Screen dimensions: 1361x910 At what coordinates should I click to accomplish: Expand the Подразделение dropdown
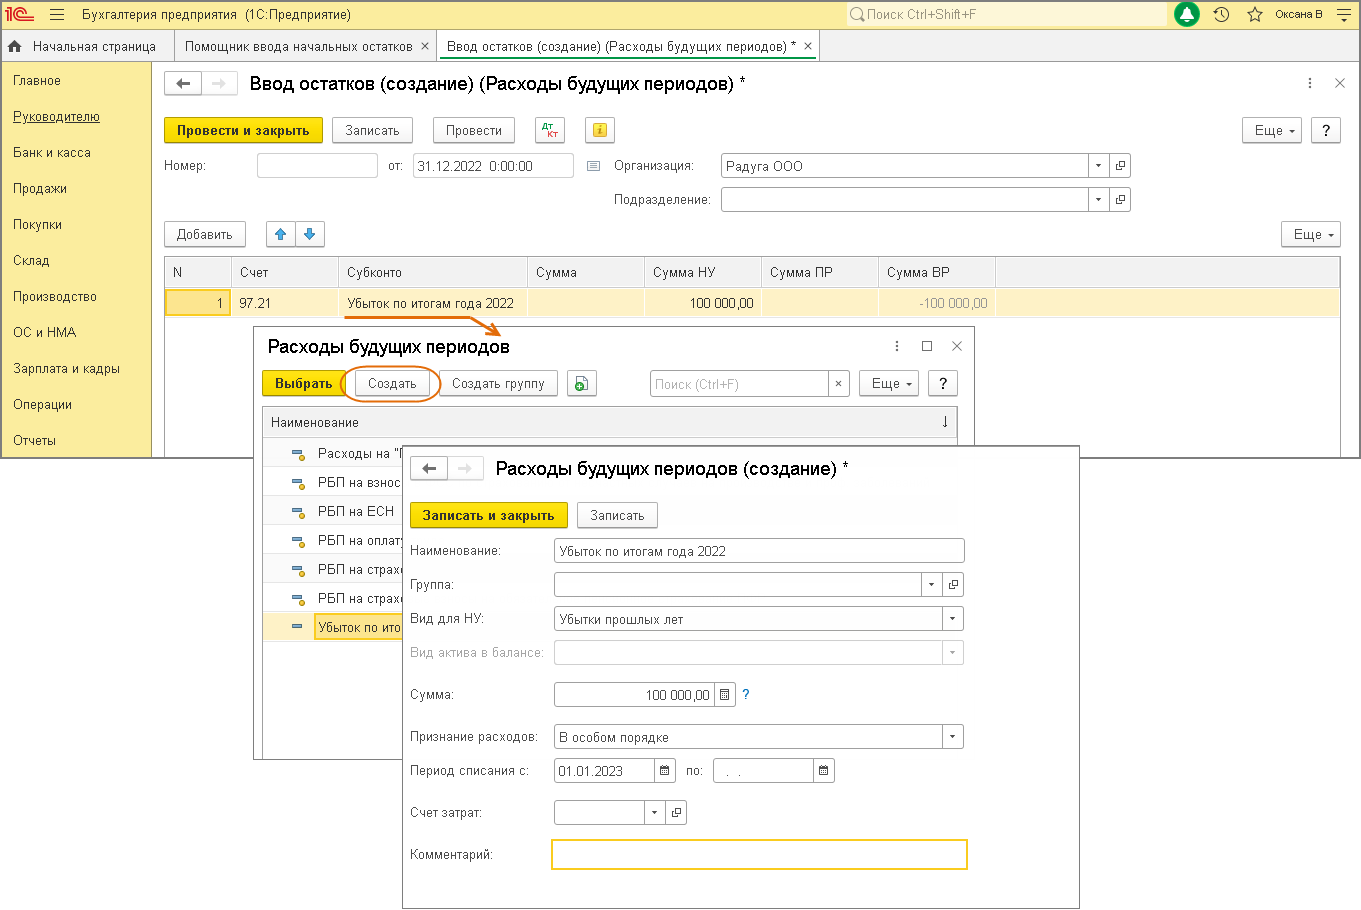[1099, 200]
